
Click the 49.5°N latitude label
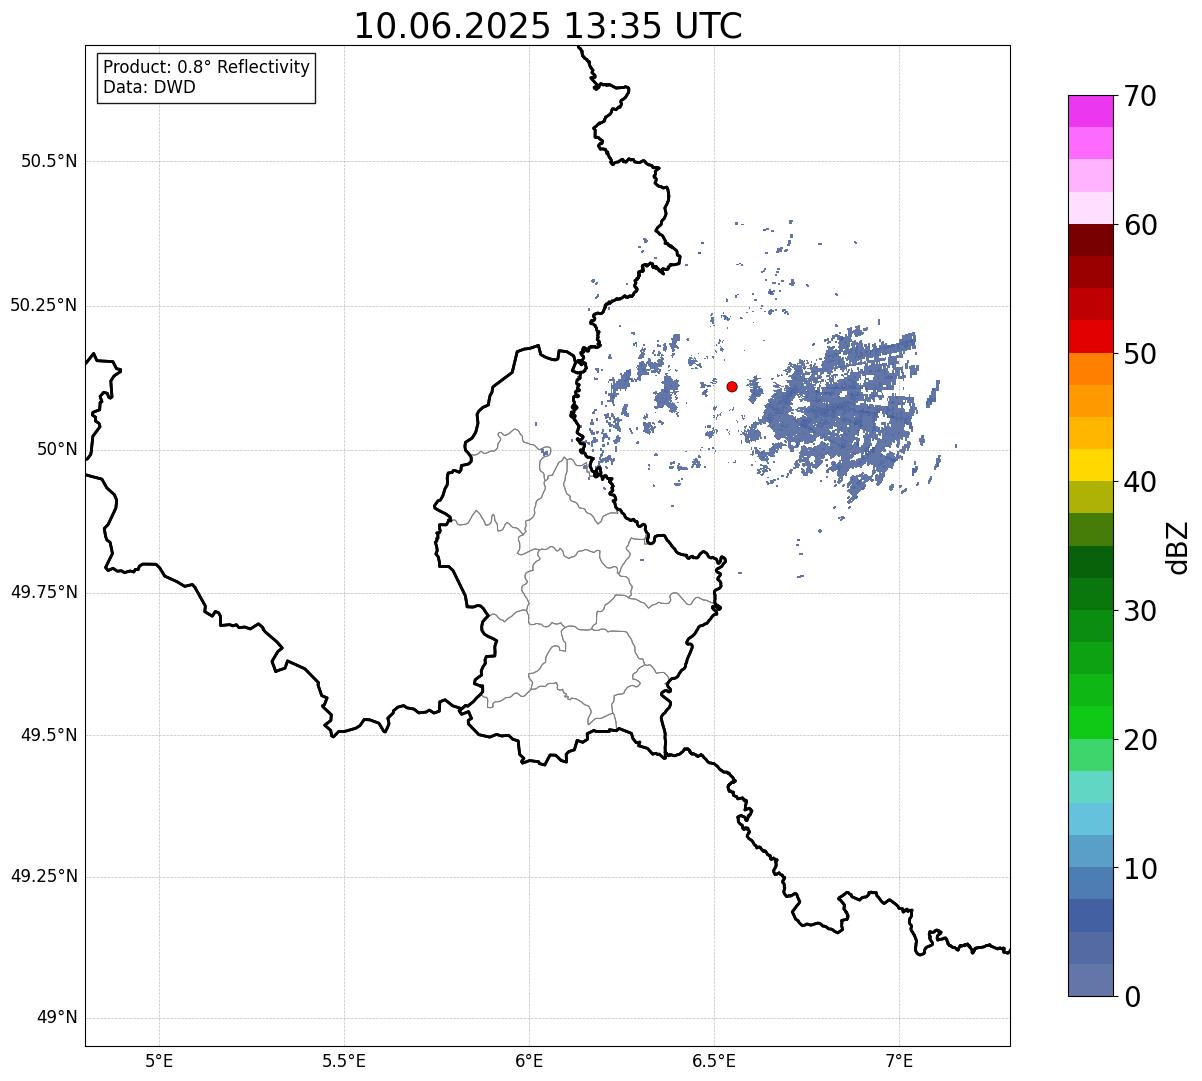tap(49, 735)
